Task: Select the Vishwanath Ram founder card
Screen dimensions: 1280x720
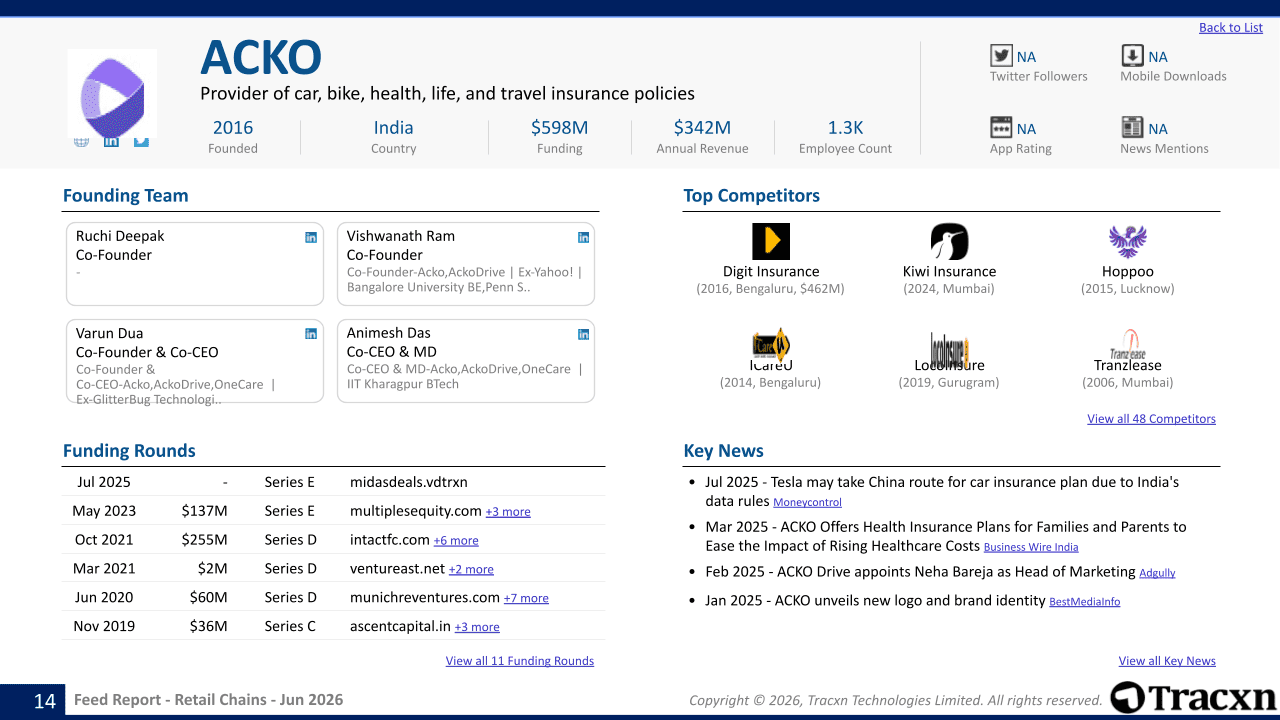Action: click(x=466, y=264)
